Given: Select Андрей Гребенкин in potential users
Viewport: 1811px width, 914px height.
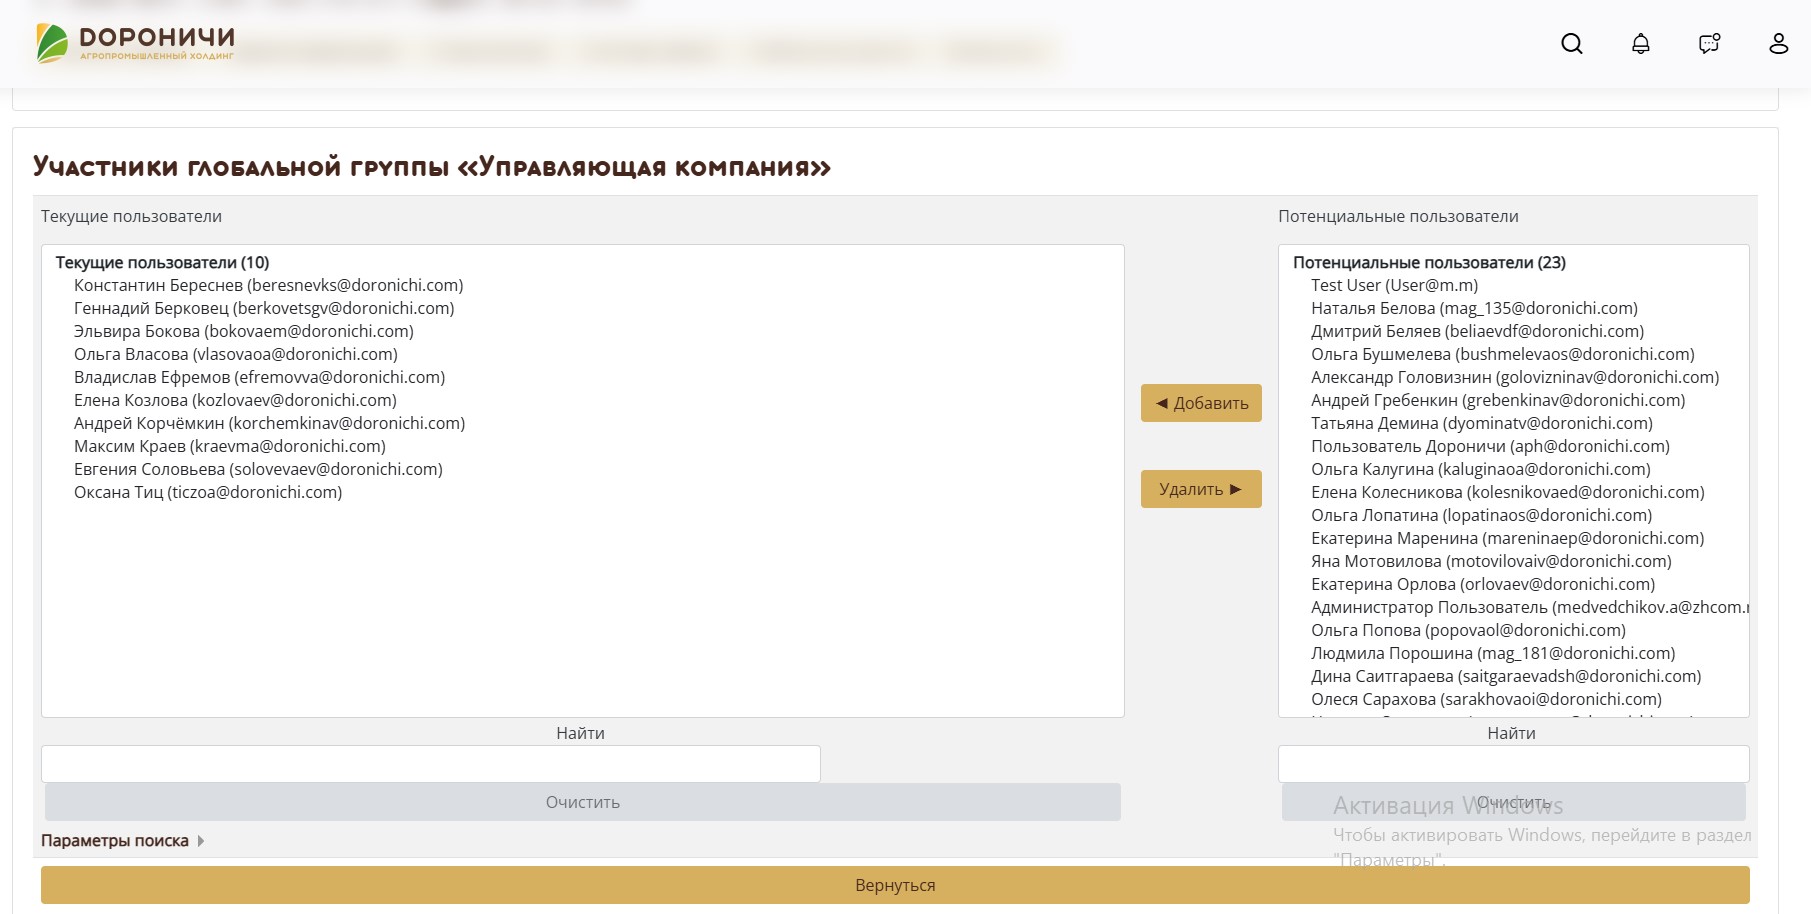Looking at the screenshot, I should 1497,400.
